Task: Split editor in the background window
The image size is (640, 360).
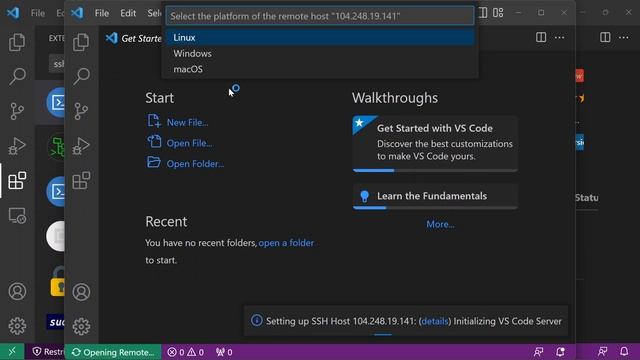Action: click(605, 38)
